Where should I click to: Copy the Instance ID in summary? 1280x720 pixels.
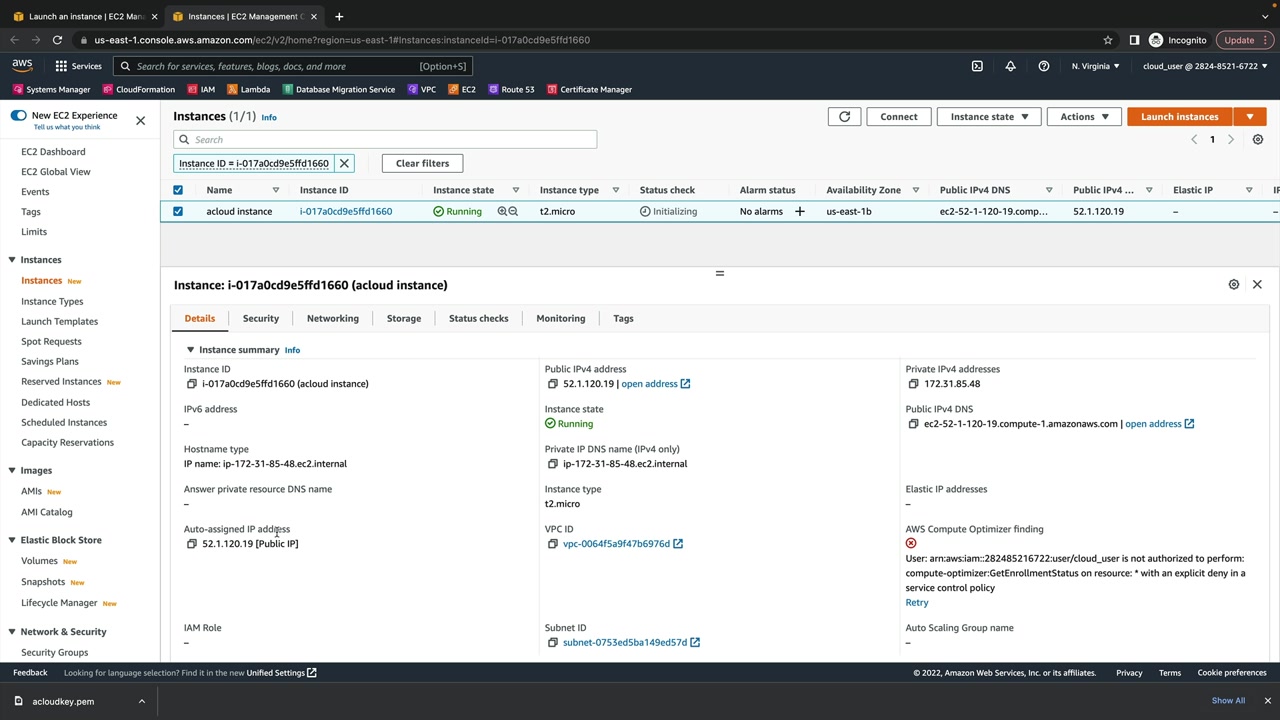pos(192,384)
